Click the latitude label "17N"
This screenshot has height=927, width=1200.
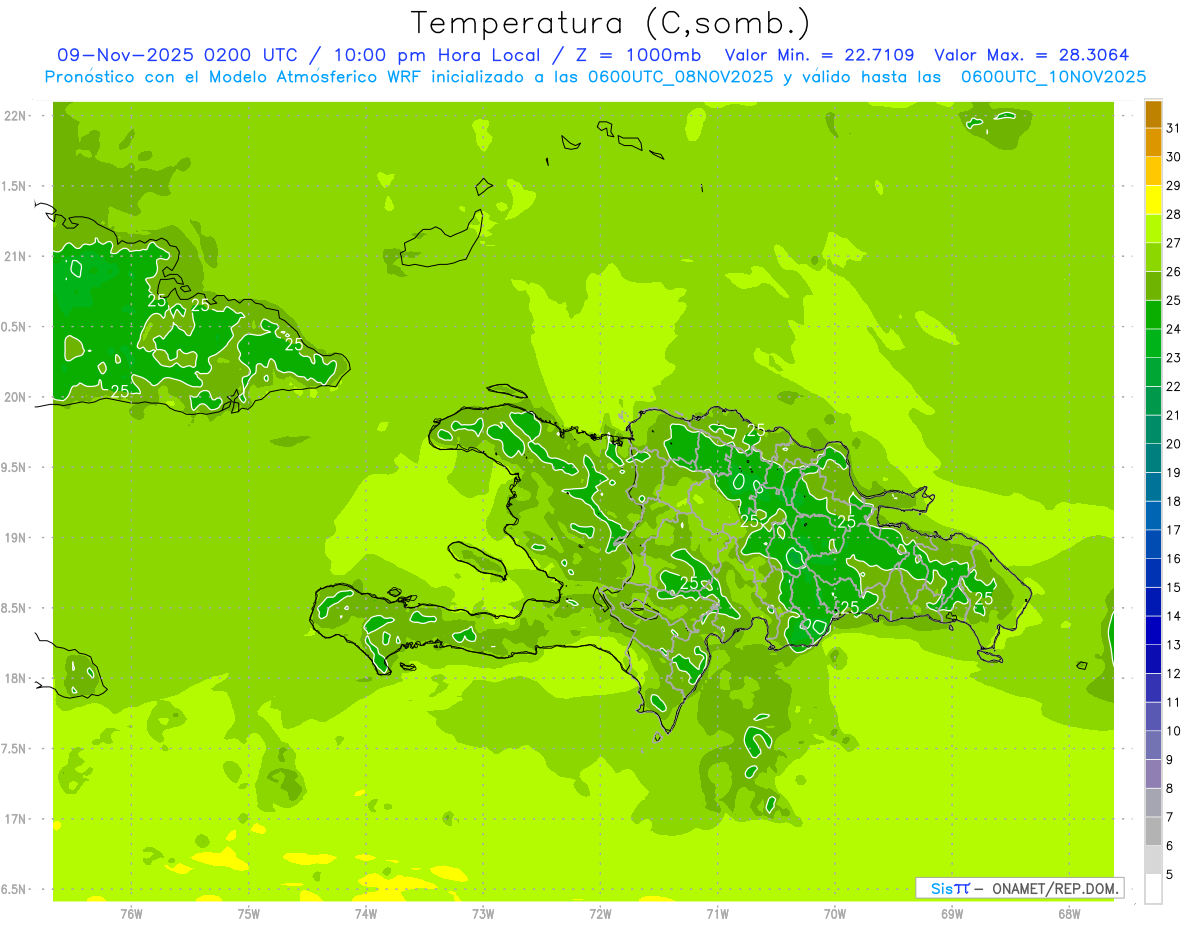(15, 819)
